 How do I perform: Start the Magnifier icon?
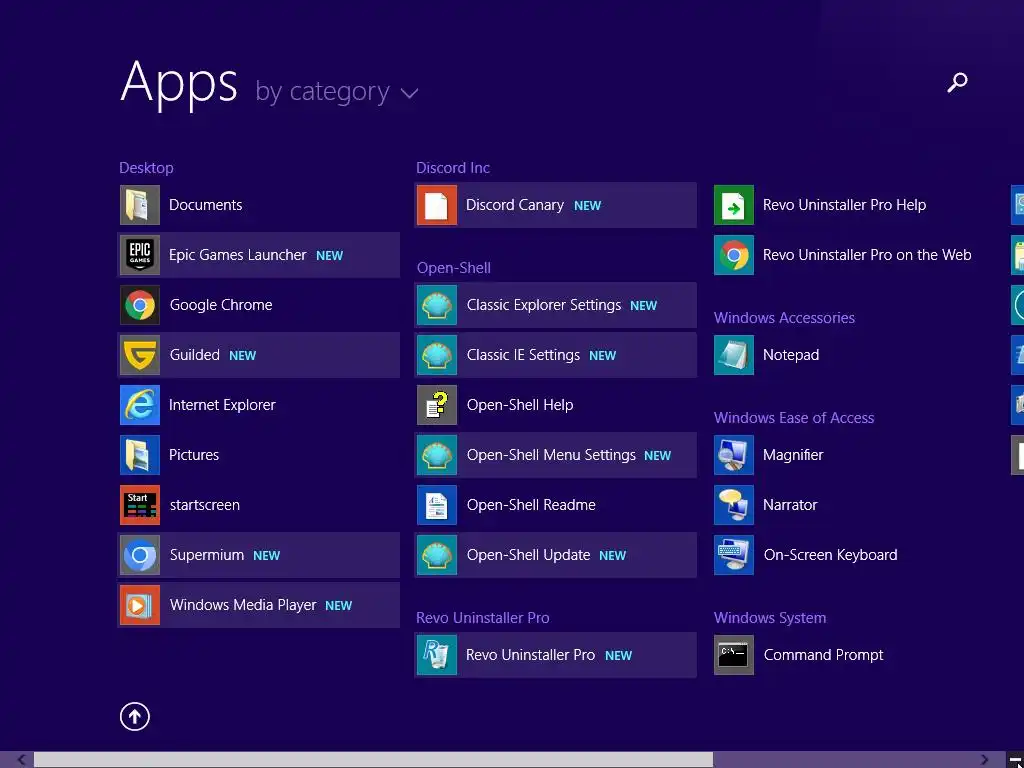tap(734, 455)
